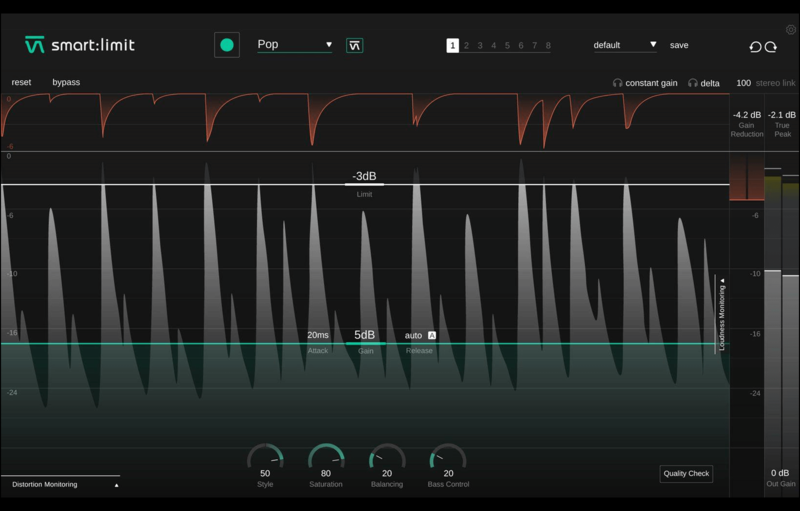Click the smart:limit logo
This screenshot has width=800, height=511.
coord(80,45)
